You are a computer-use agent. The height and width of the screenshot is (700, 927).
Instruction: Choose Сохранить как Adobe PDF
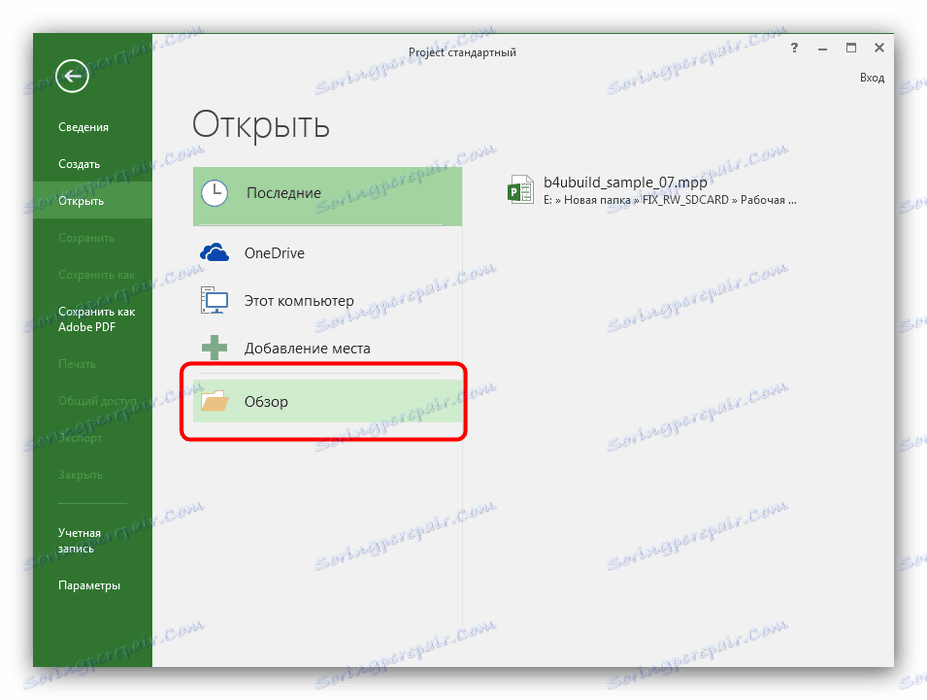(x=96, y=319)
